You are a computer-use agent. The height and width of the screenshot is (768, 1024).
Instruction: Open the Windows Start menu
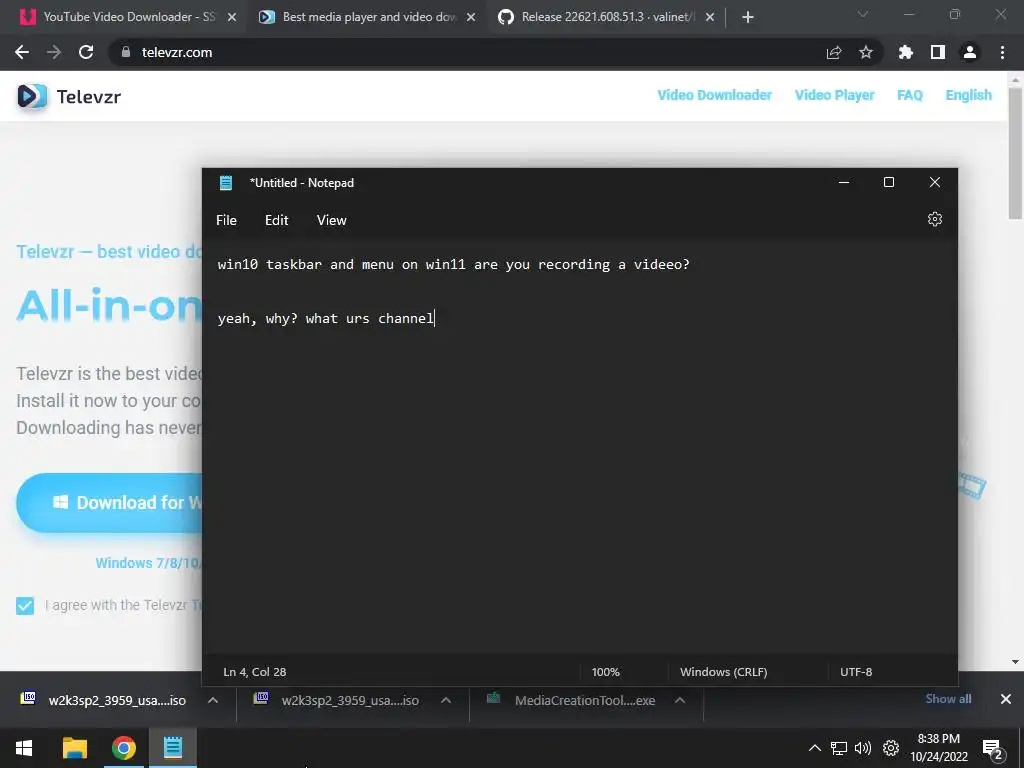(24, 748)
